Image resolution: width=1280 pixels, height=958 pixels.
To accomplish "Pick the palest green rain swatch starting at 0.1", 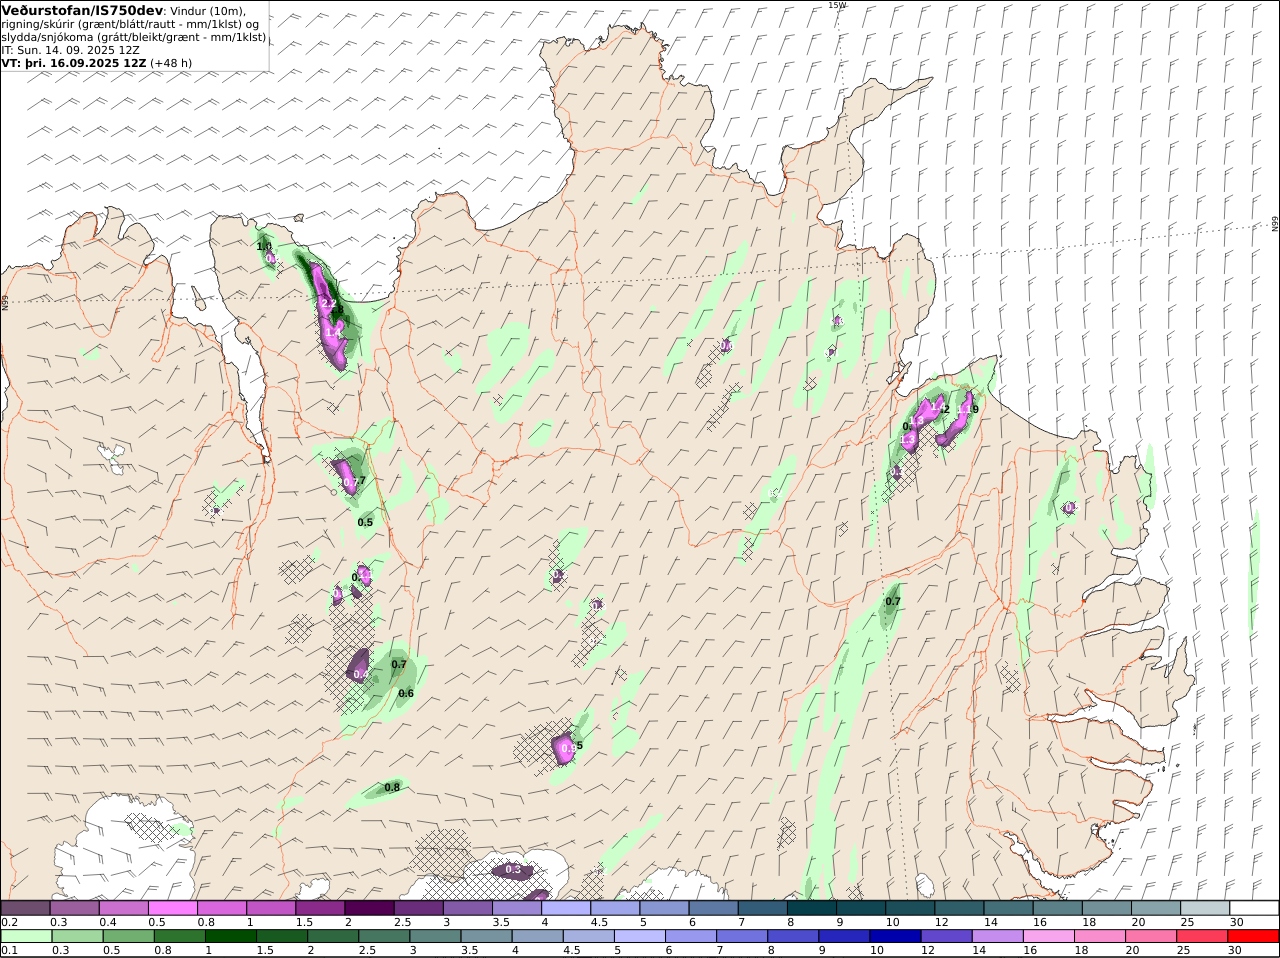I will coord(26,936).
